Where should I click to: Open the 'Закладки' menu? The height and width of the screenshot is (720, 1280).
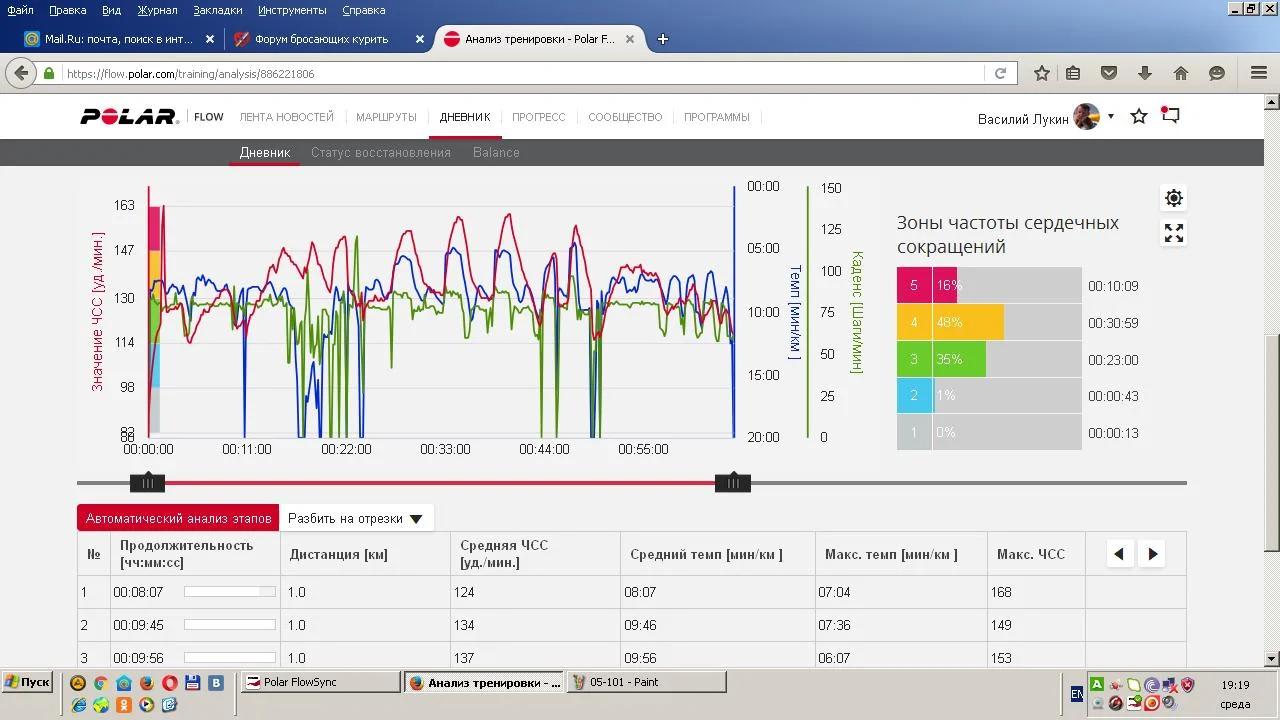[217, 10]
